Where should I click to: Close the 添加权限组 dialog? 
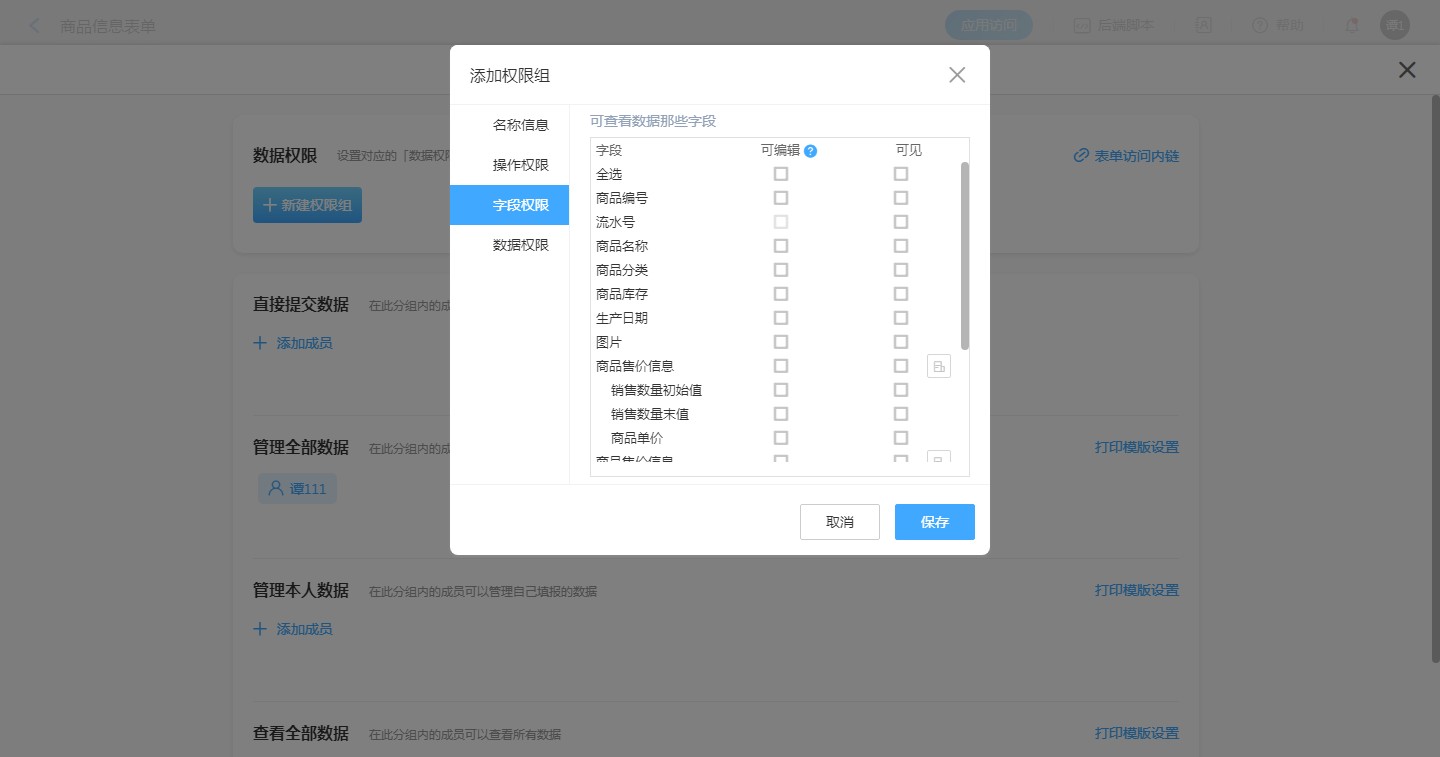(x=957, y=75)
